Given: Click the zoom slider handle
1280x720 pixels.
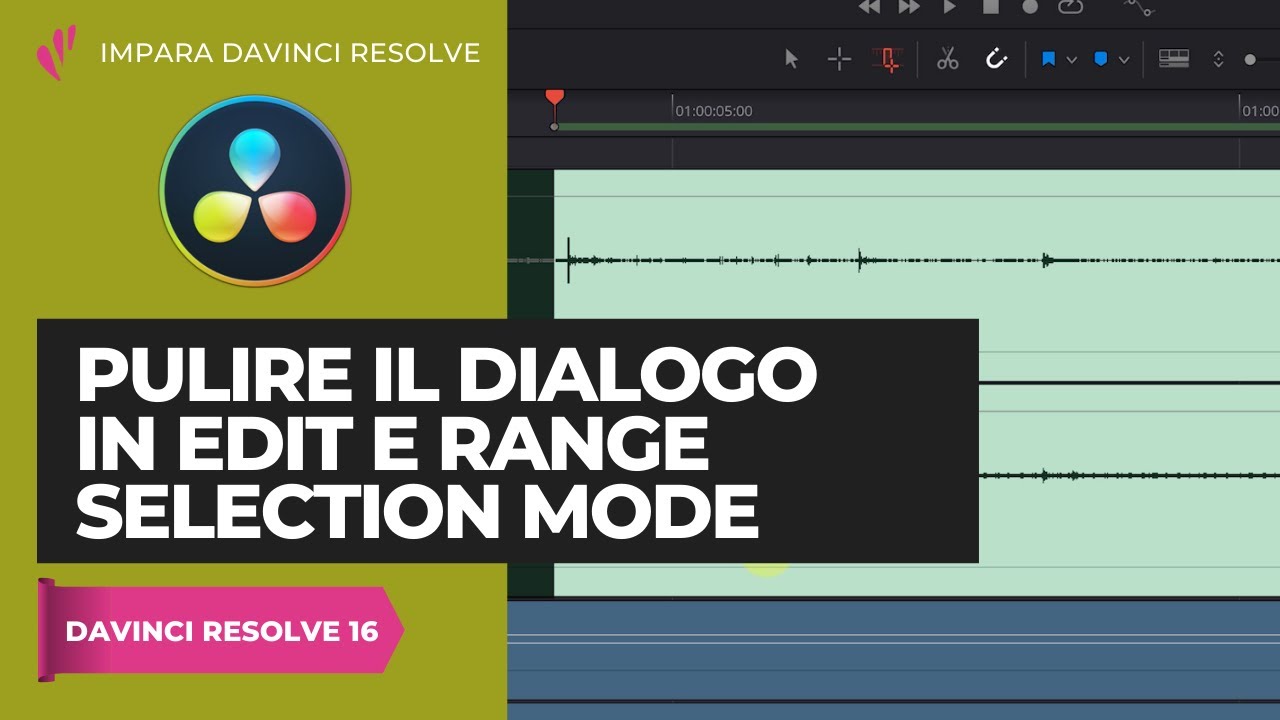Looking at the screenshot, I should [1249, 59].
